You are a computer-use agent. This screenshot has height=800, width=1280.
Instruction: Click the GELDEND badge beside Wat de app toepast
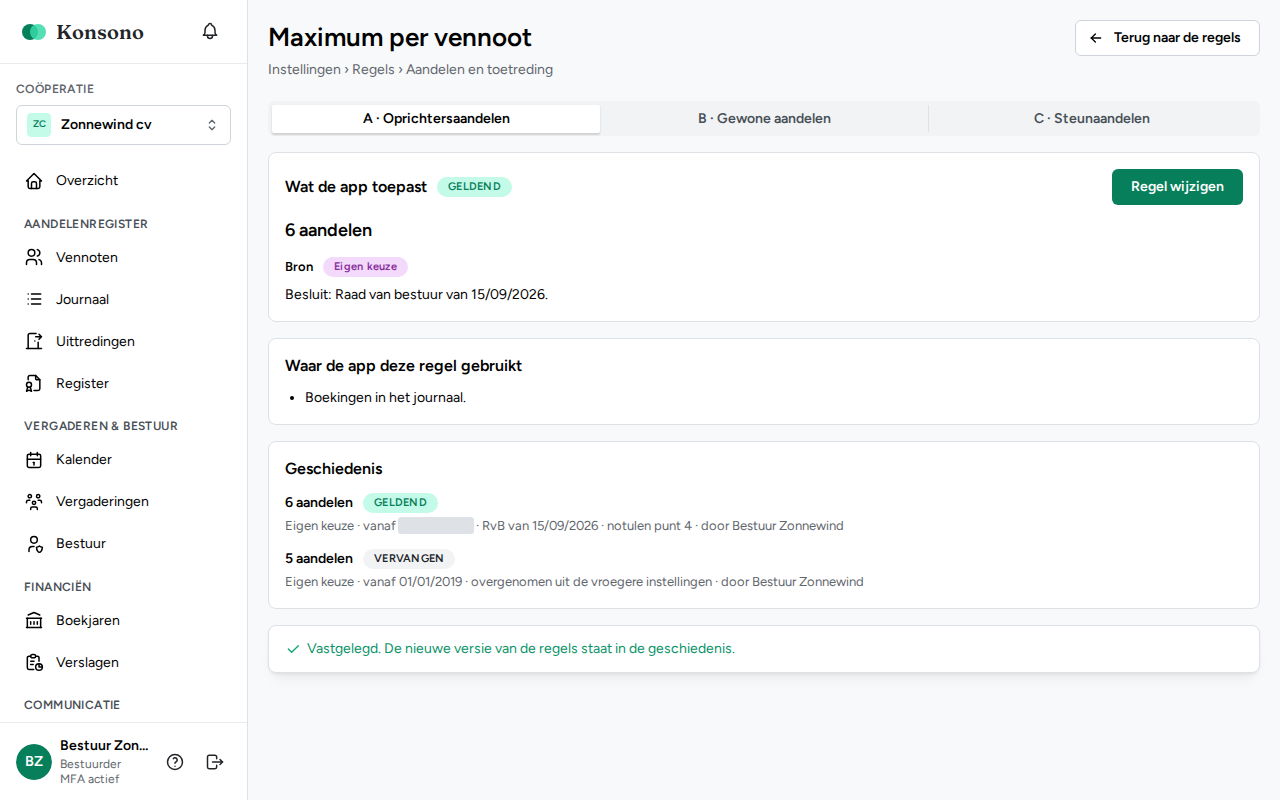(474, 187)
